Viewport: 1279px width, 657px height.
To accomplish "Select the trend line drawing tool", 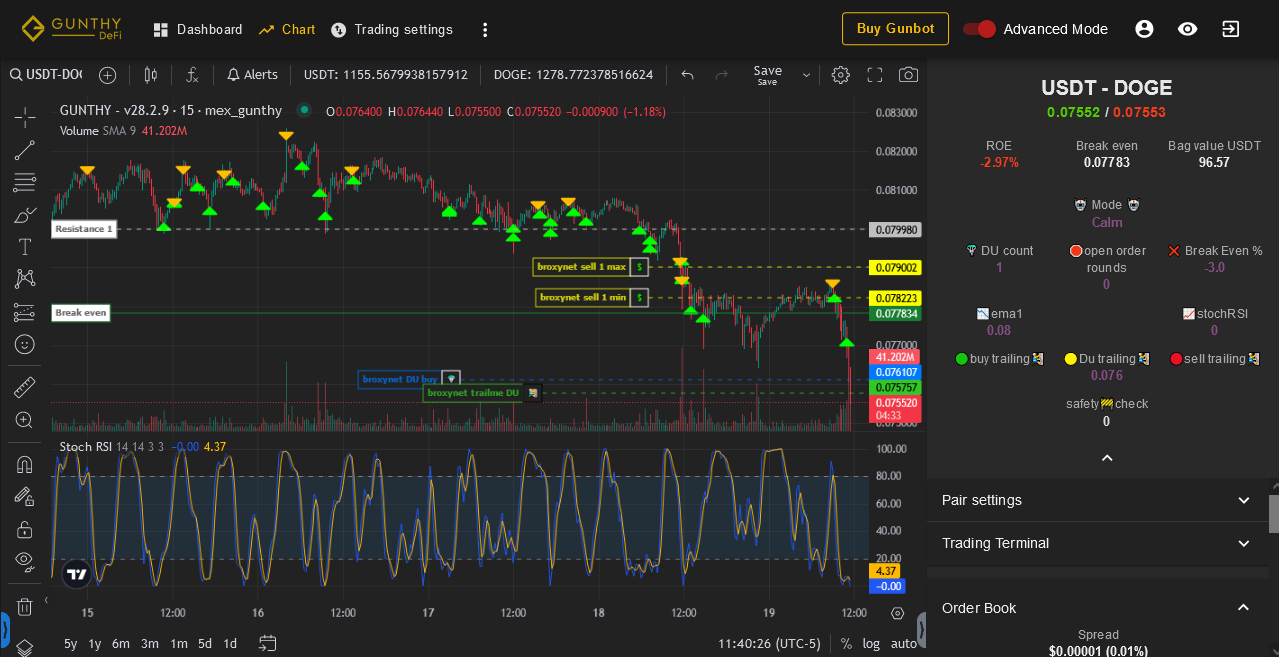I will (25, 150).
